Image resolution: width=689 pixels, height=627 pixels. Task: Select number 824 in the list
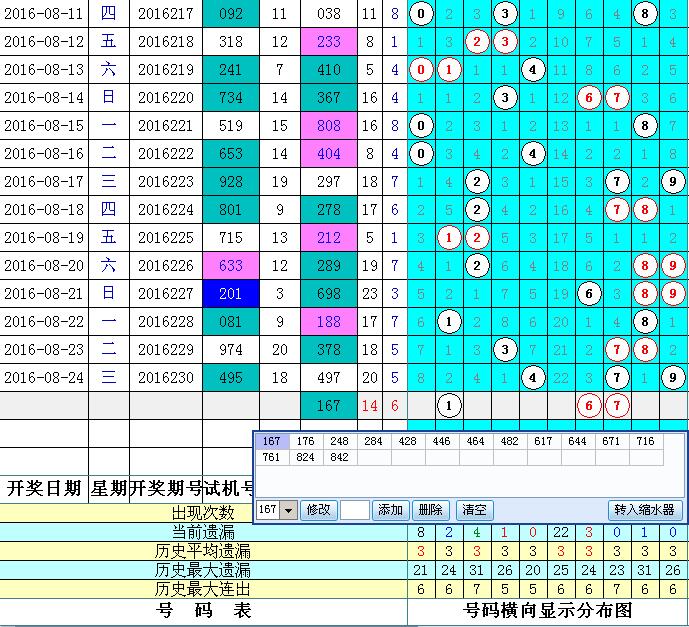[x=306, y=457]
